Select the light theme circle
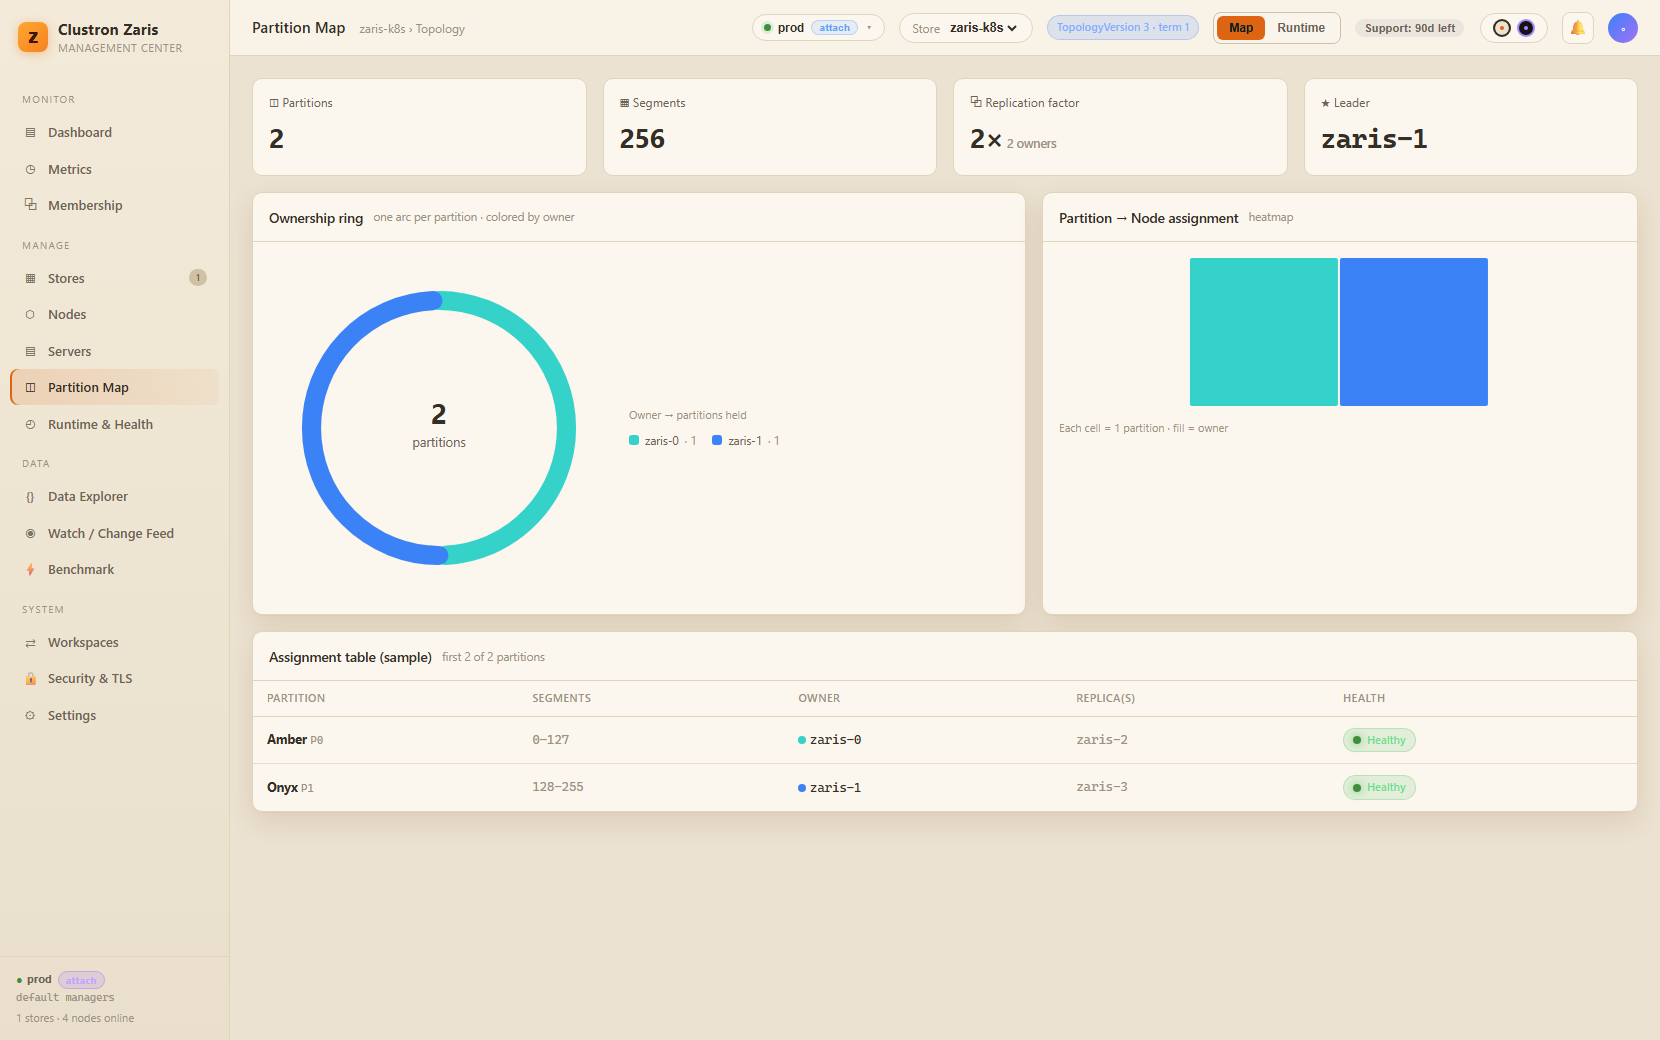1660x1040 pixels. pyautogui.click(x=1501, y=28)
